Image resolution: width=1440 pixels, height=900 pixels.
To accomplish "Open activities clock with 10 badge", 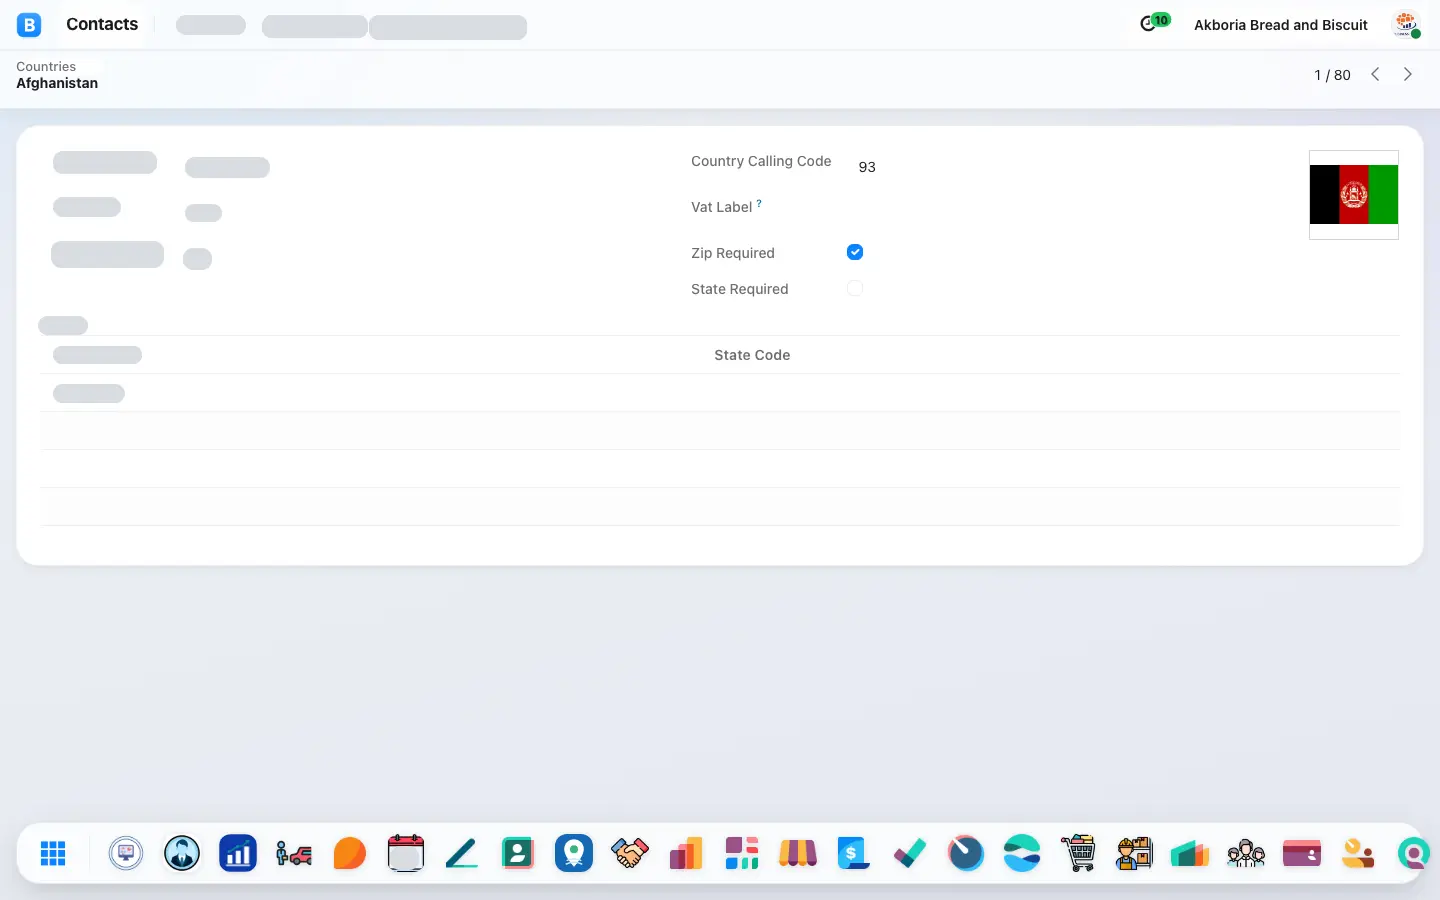I will (x=1154, y=22).
